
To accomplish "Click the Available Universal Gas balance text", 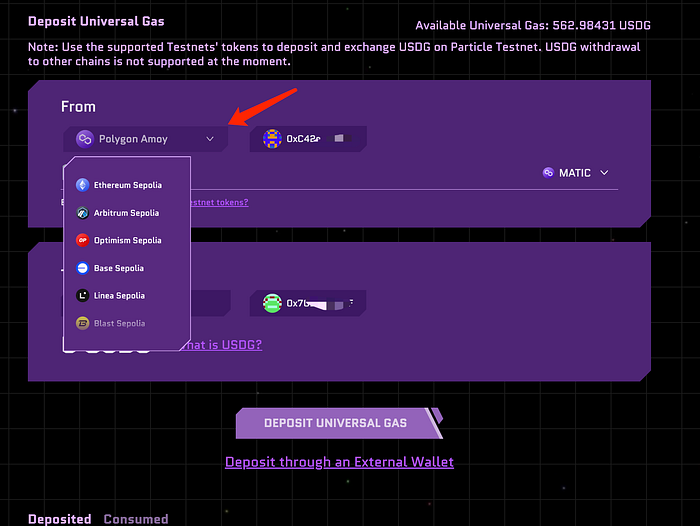I will click(x=544, y=25).
